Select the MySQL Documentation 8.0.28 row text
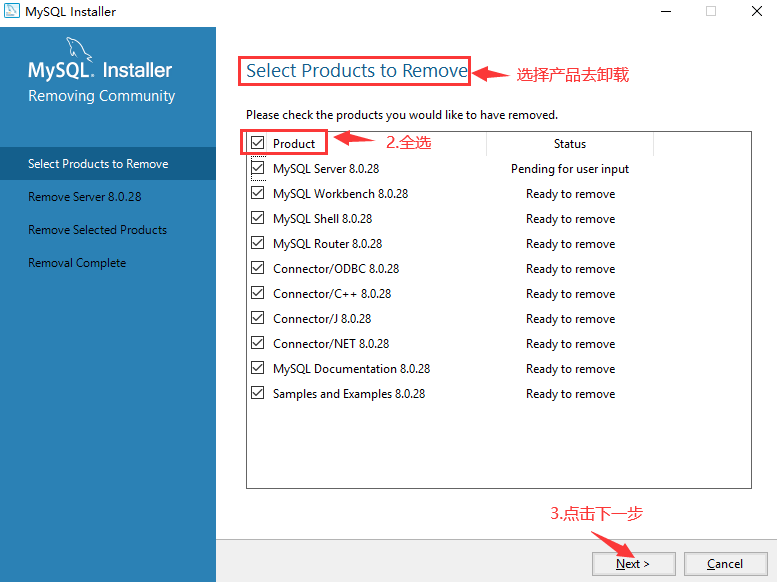 [x=352, y=369]
